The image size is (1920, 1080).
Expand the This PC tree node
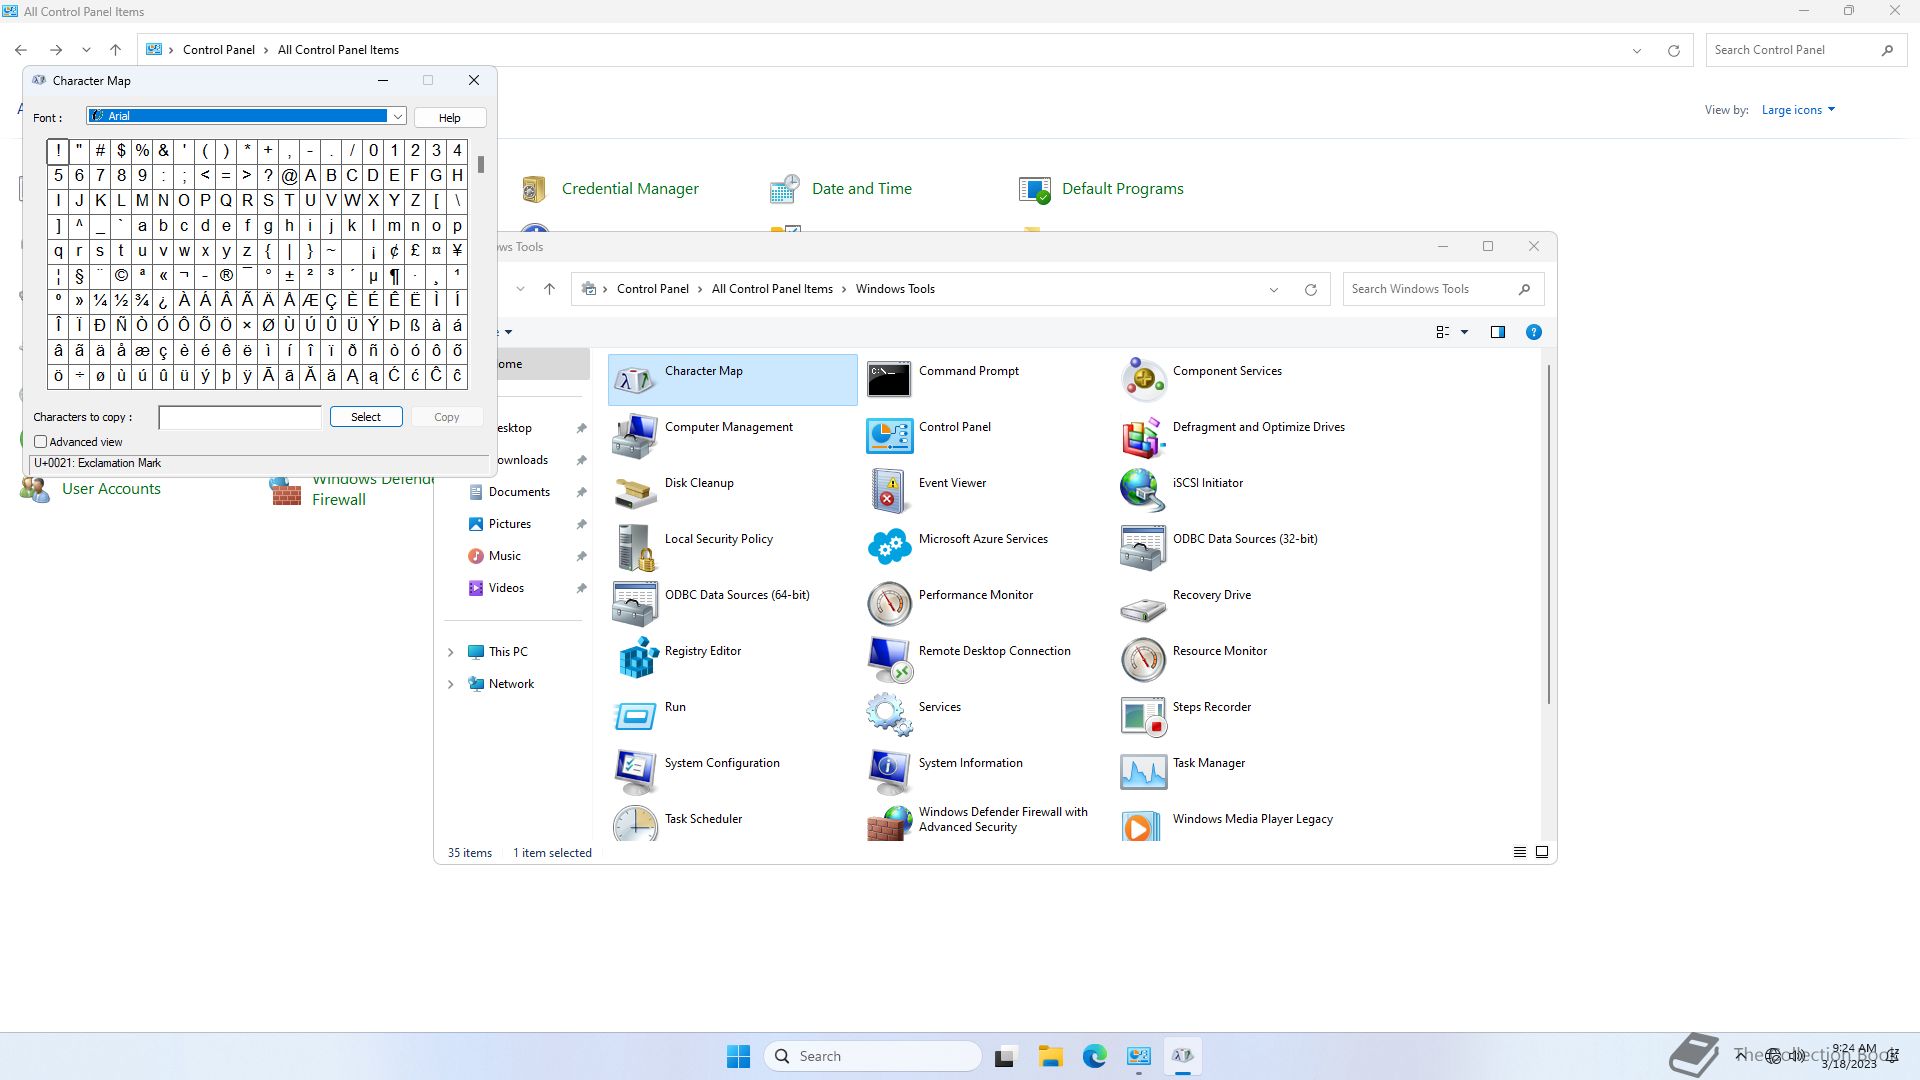pyautogui.click(x=450, y=652)
